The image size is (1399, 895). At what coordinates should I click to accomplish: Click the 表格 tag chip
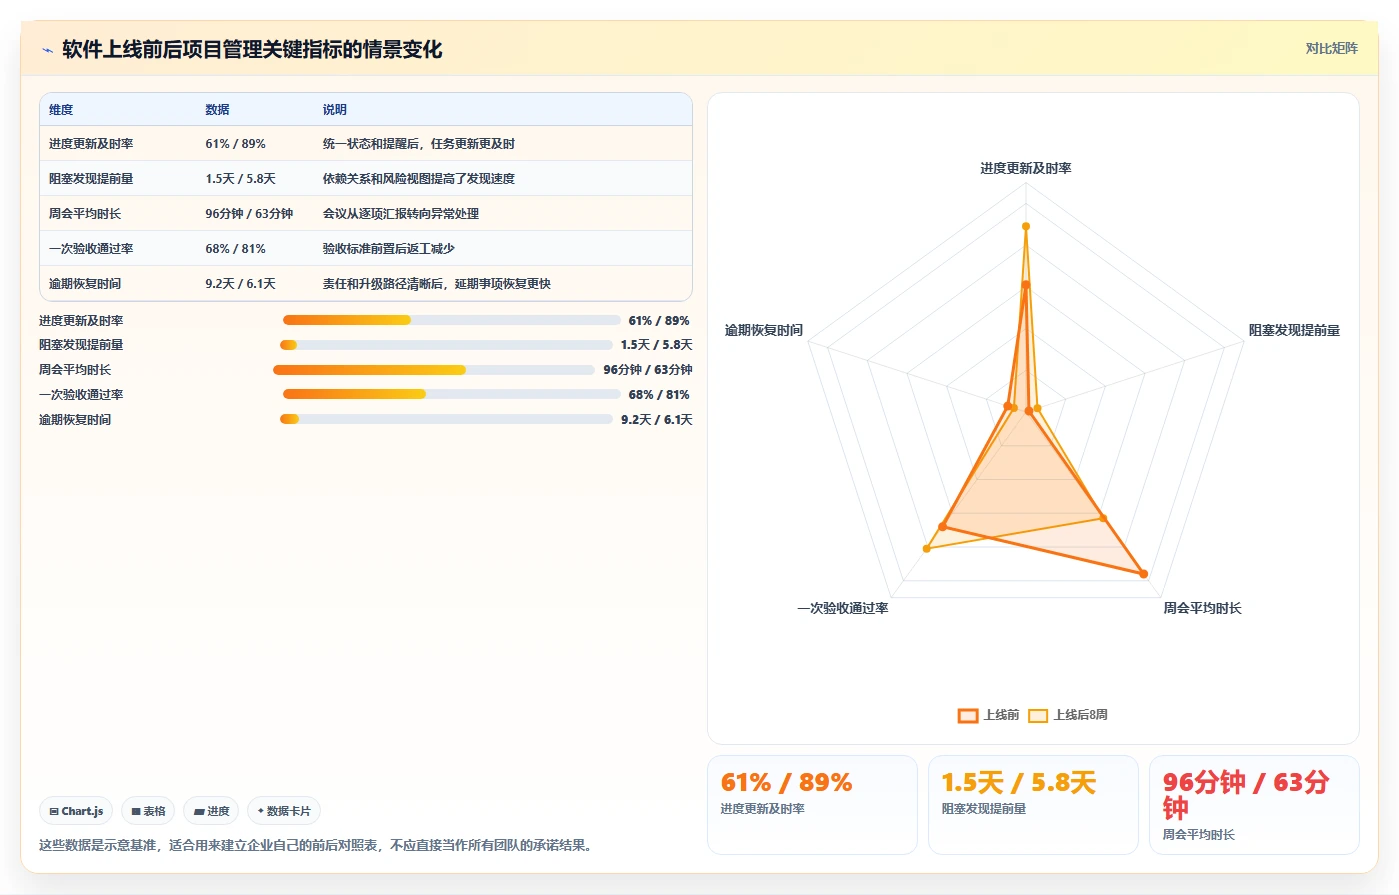[148, 811]
